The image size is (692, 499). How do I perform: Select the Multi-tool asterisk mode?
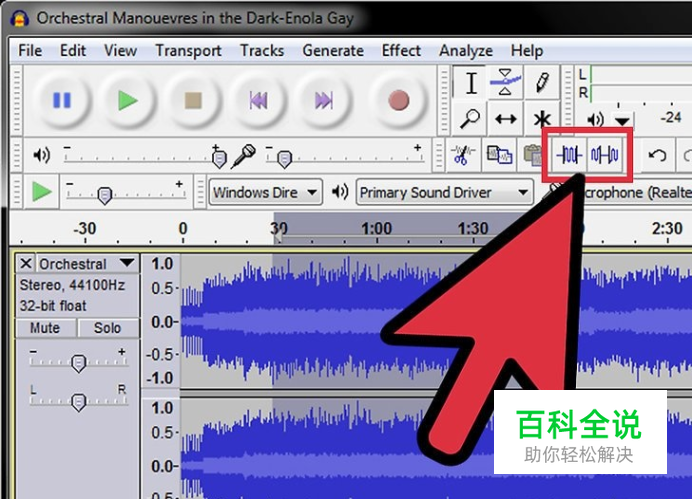pyautogui.click(x=542, y=118)
